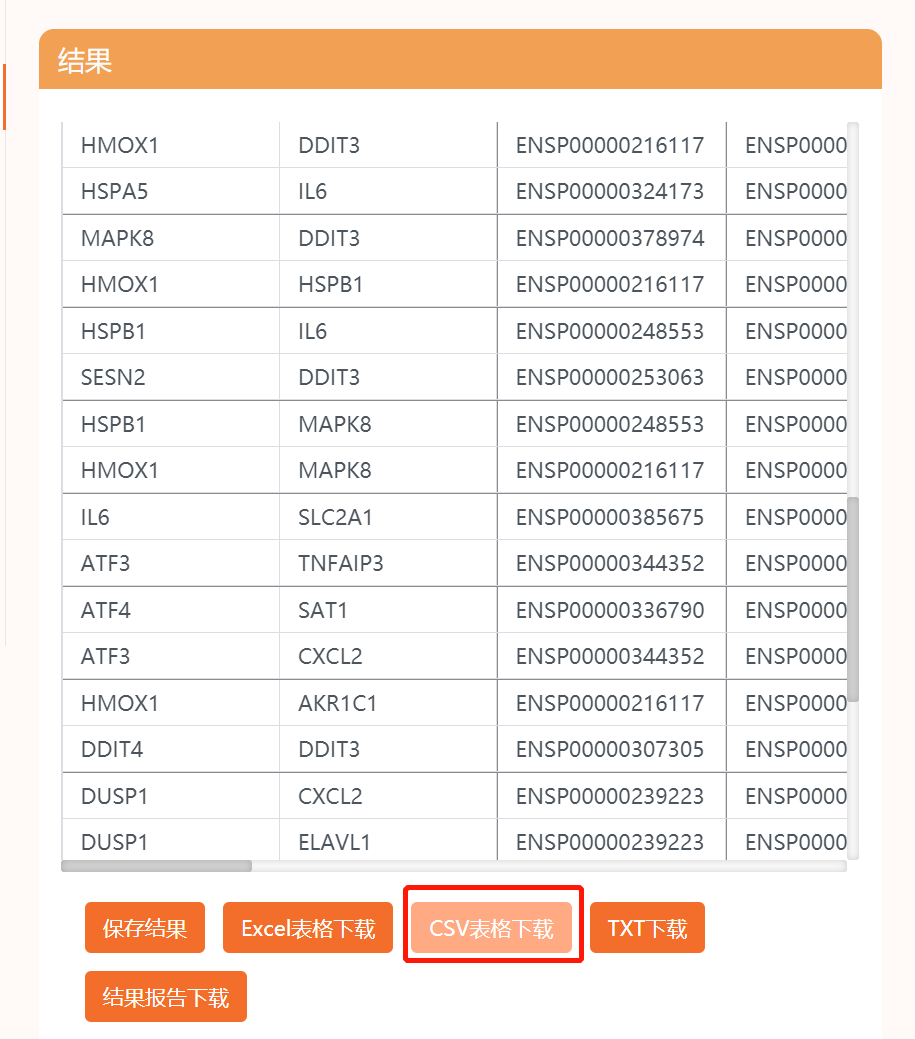
Task: Click the SLC2A1 cell
Action: click(333, 517)
